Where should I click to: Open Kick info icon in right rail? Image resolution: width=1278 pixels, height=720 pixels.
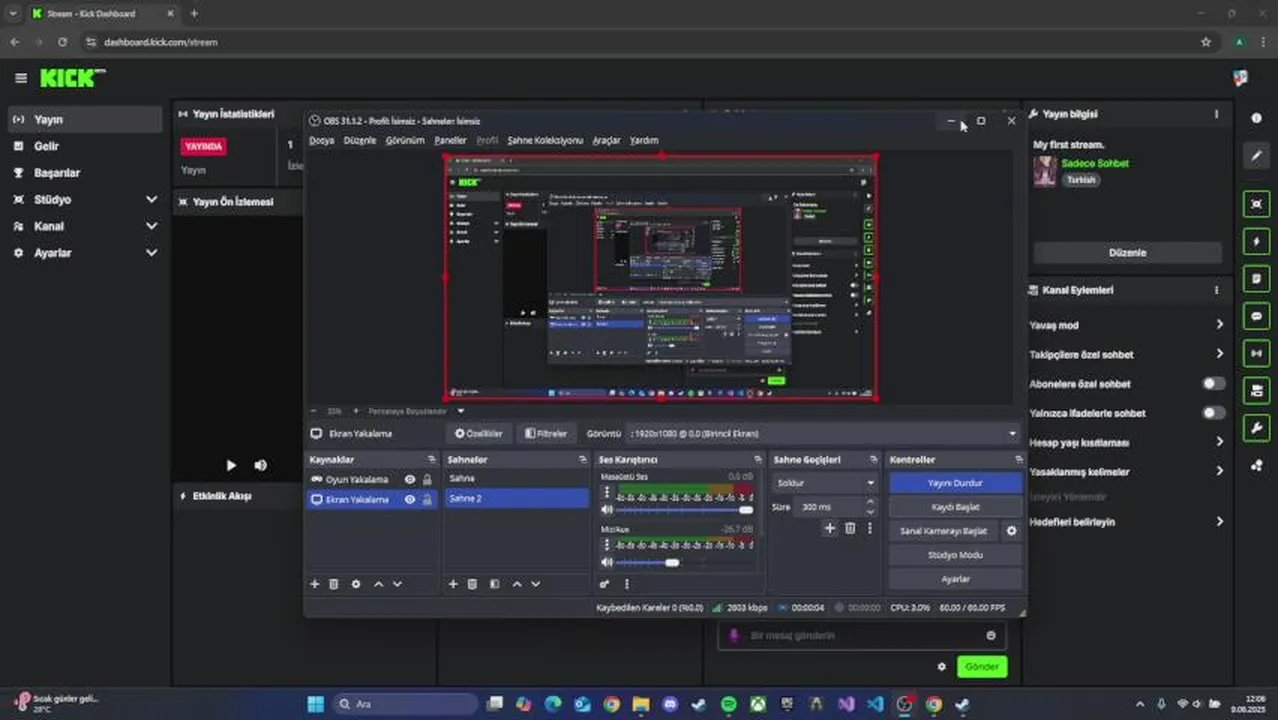click(x=1257, y=118)
